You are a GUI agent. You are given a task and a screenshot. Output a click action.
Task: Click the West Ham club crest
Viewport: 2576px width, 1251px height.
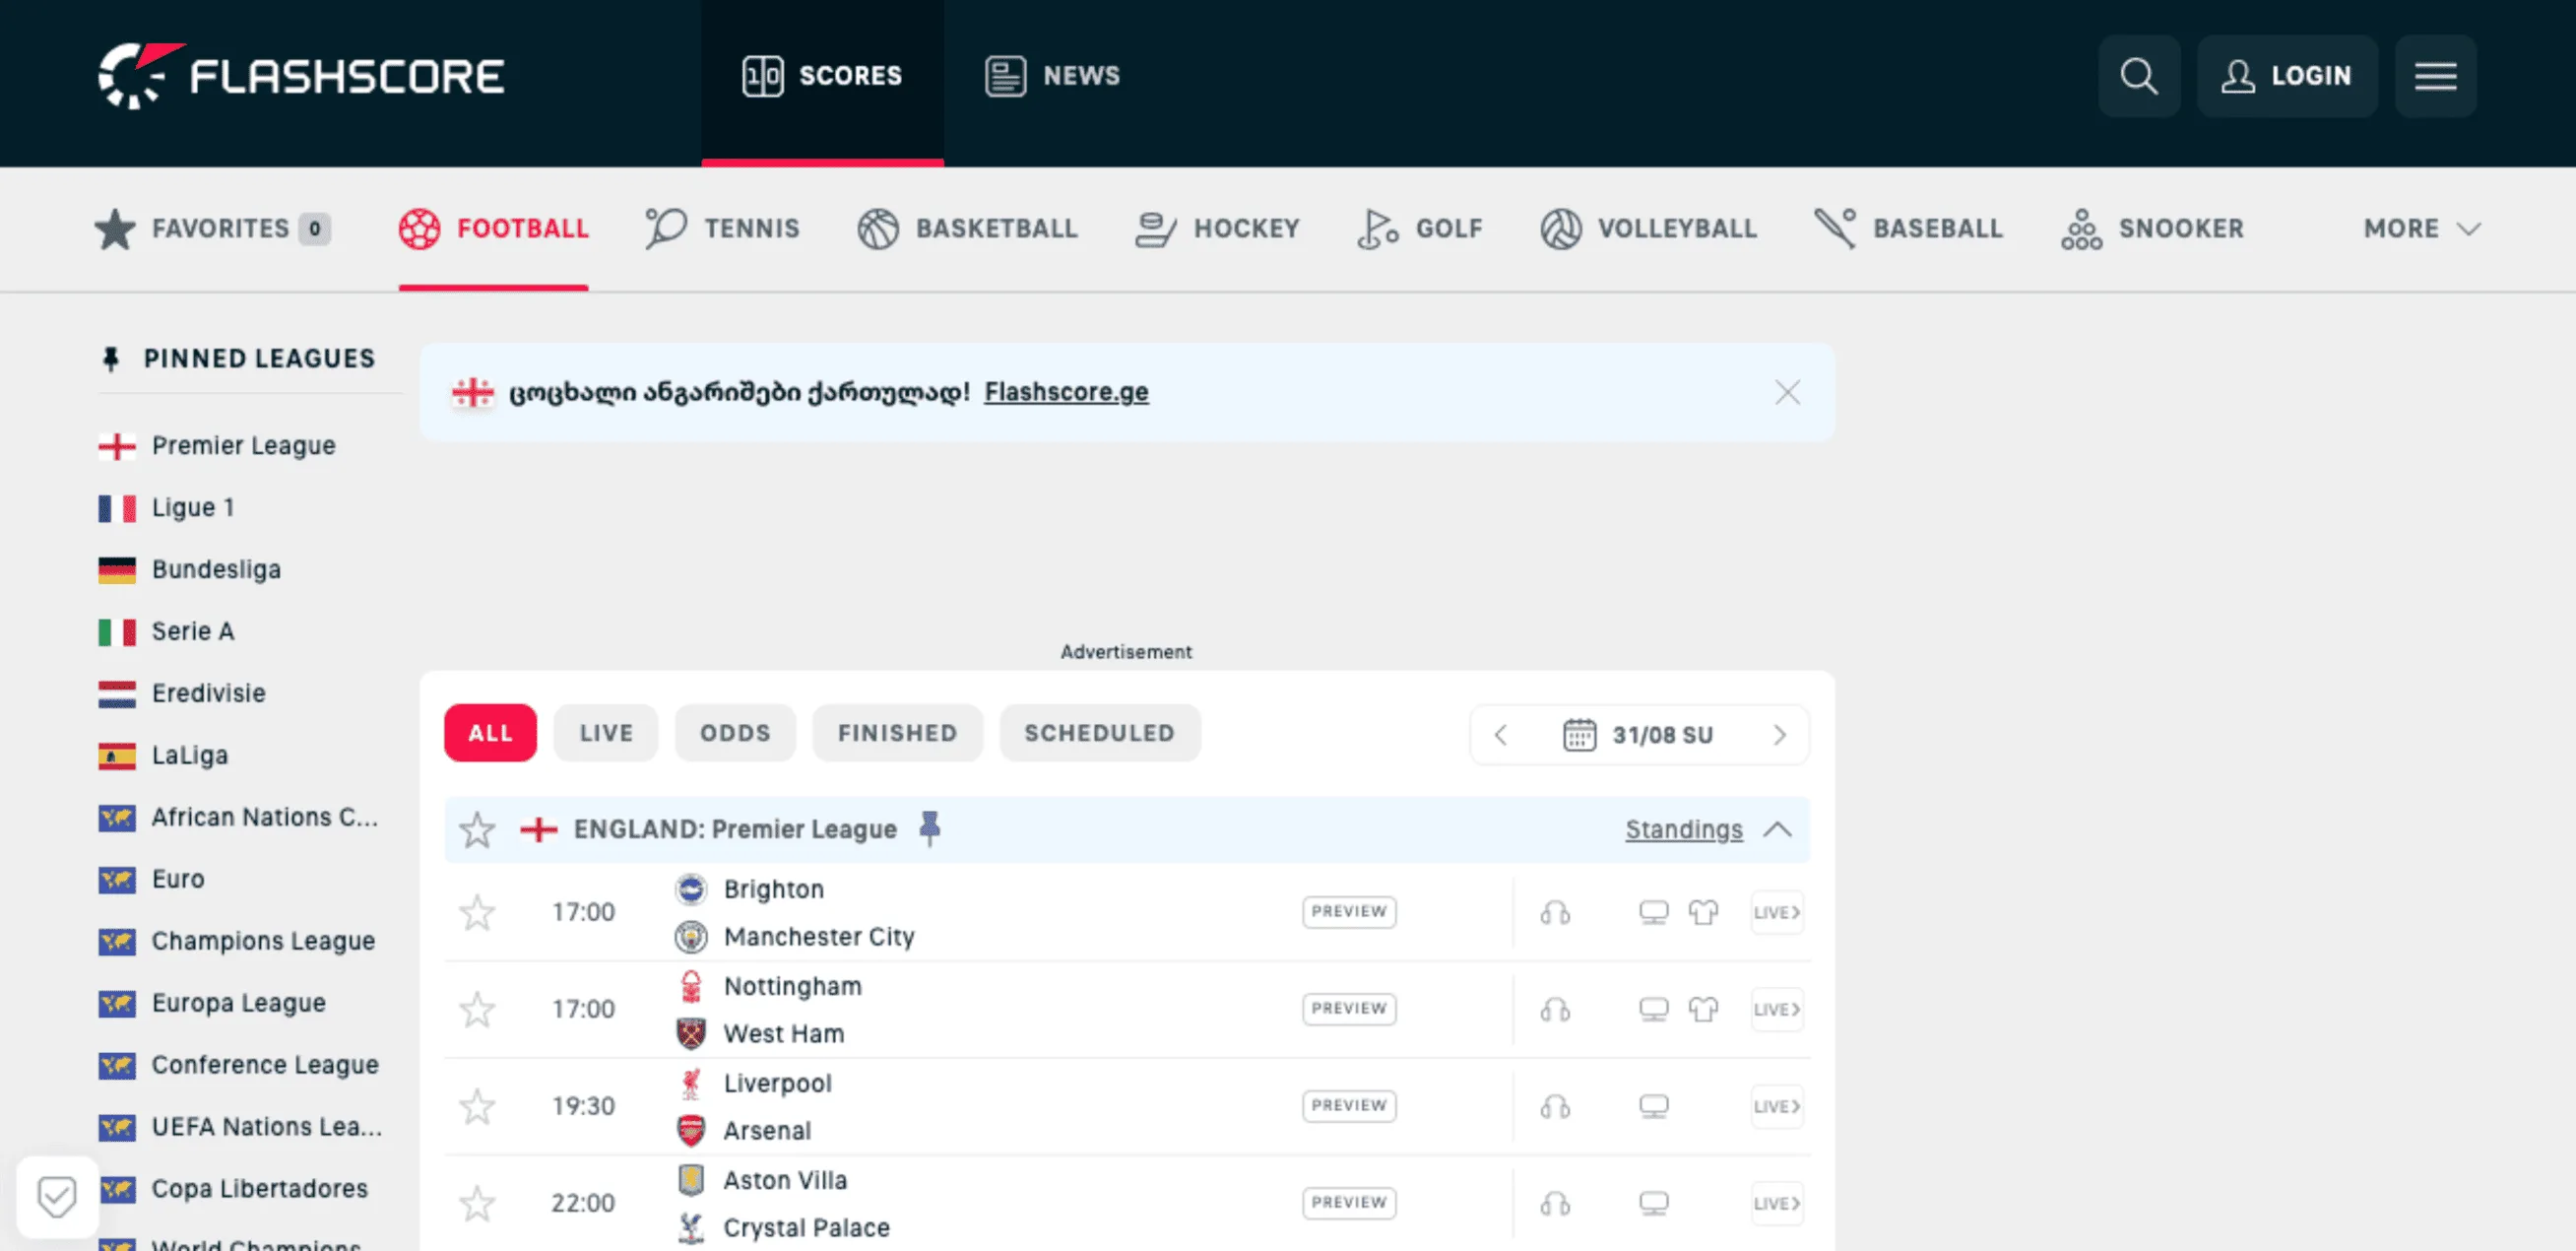pos(691,1034)
